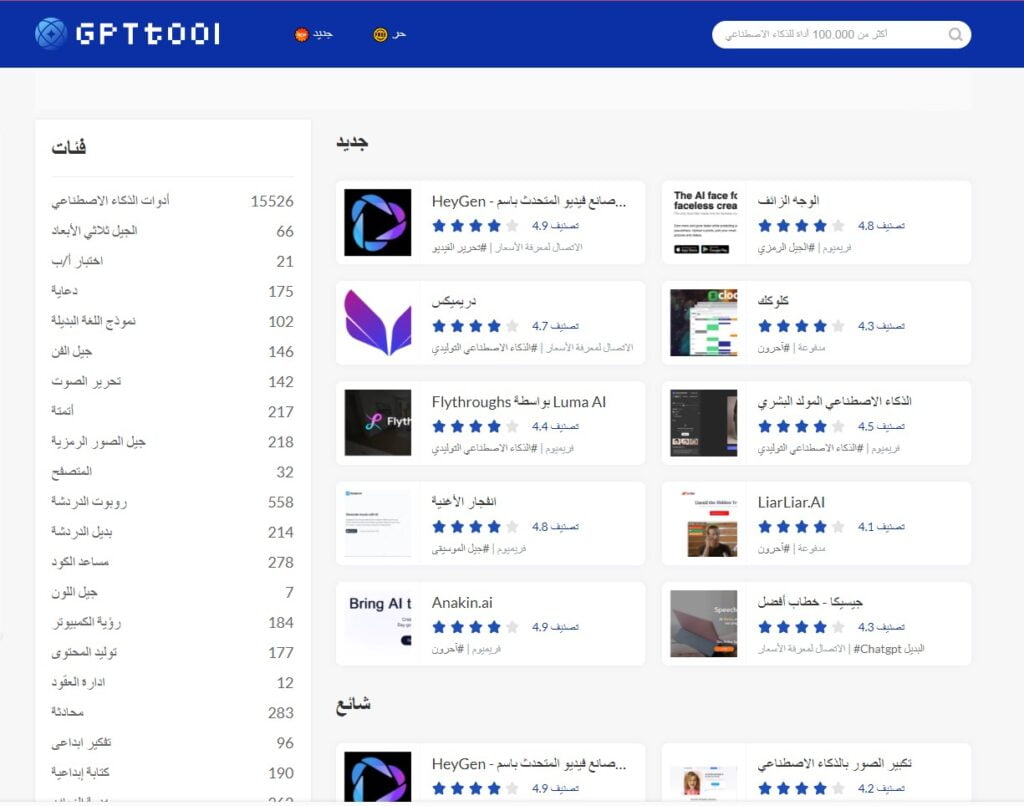Click the حر coin icon in header
Screen dimensions: 1024x806
pos(380,35)
